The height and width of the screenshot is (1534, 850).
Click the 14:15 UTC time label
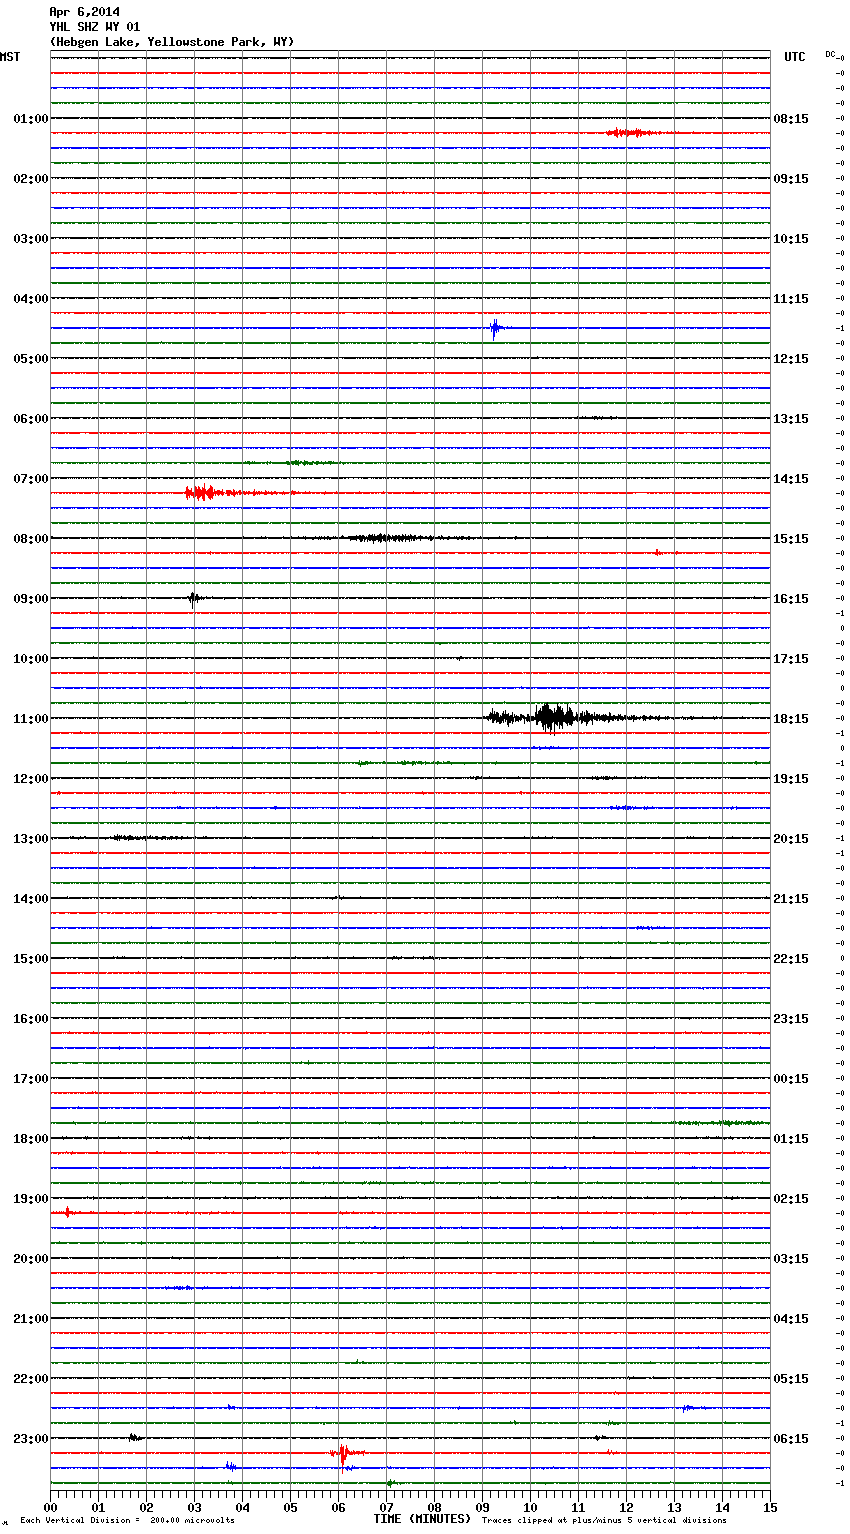coord(791,479)
